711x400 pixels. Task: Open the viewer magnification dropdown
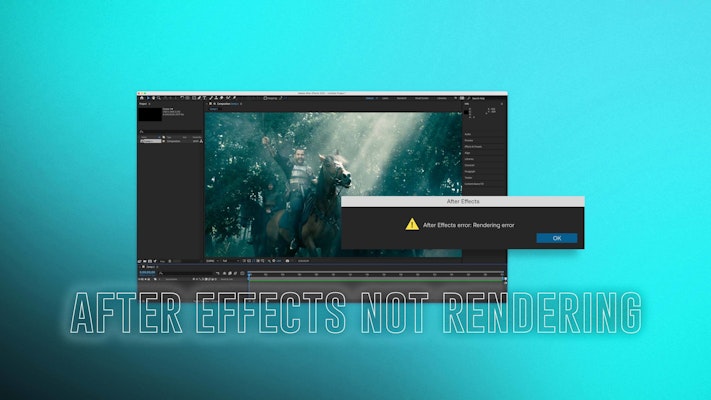click(213, 259)
